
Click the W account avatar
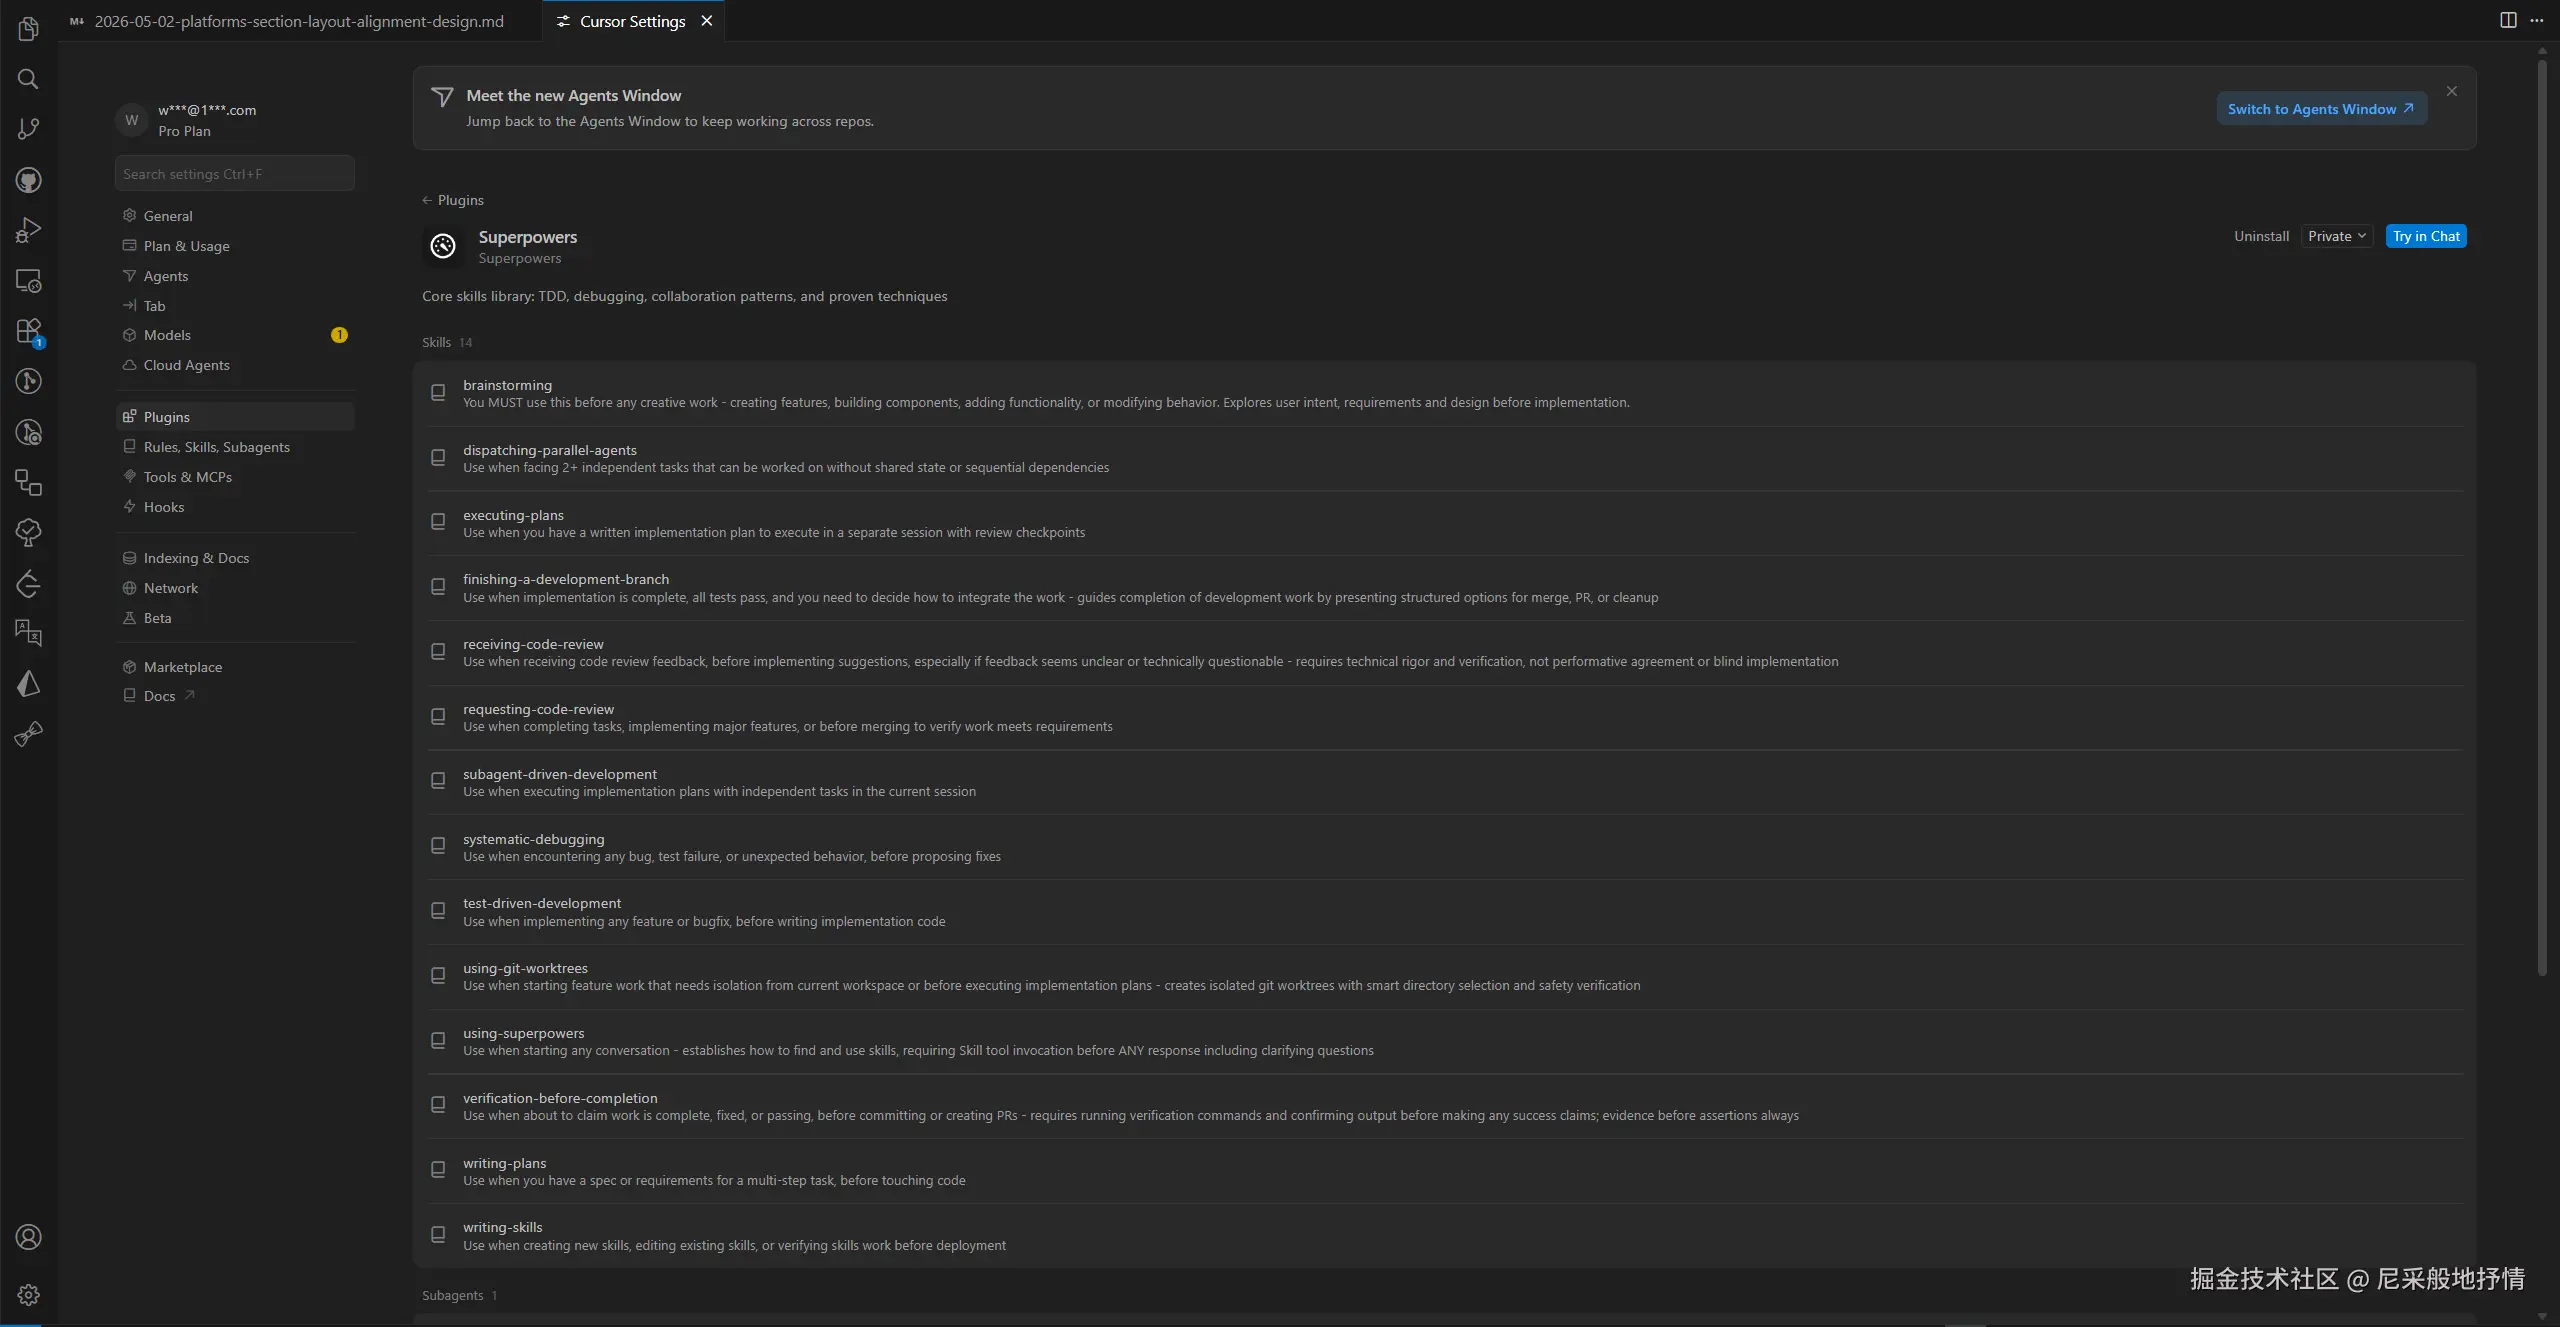click(131, 120)
